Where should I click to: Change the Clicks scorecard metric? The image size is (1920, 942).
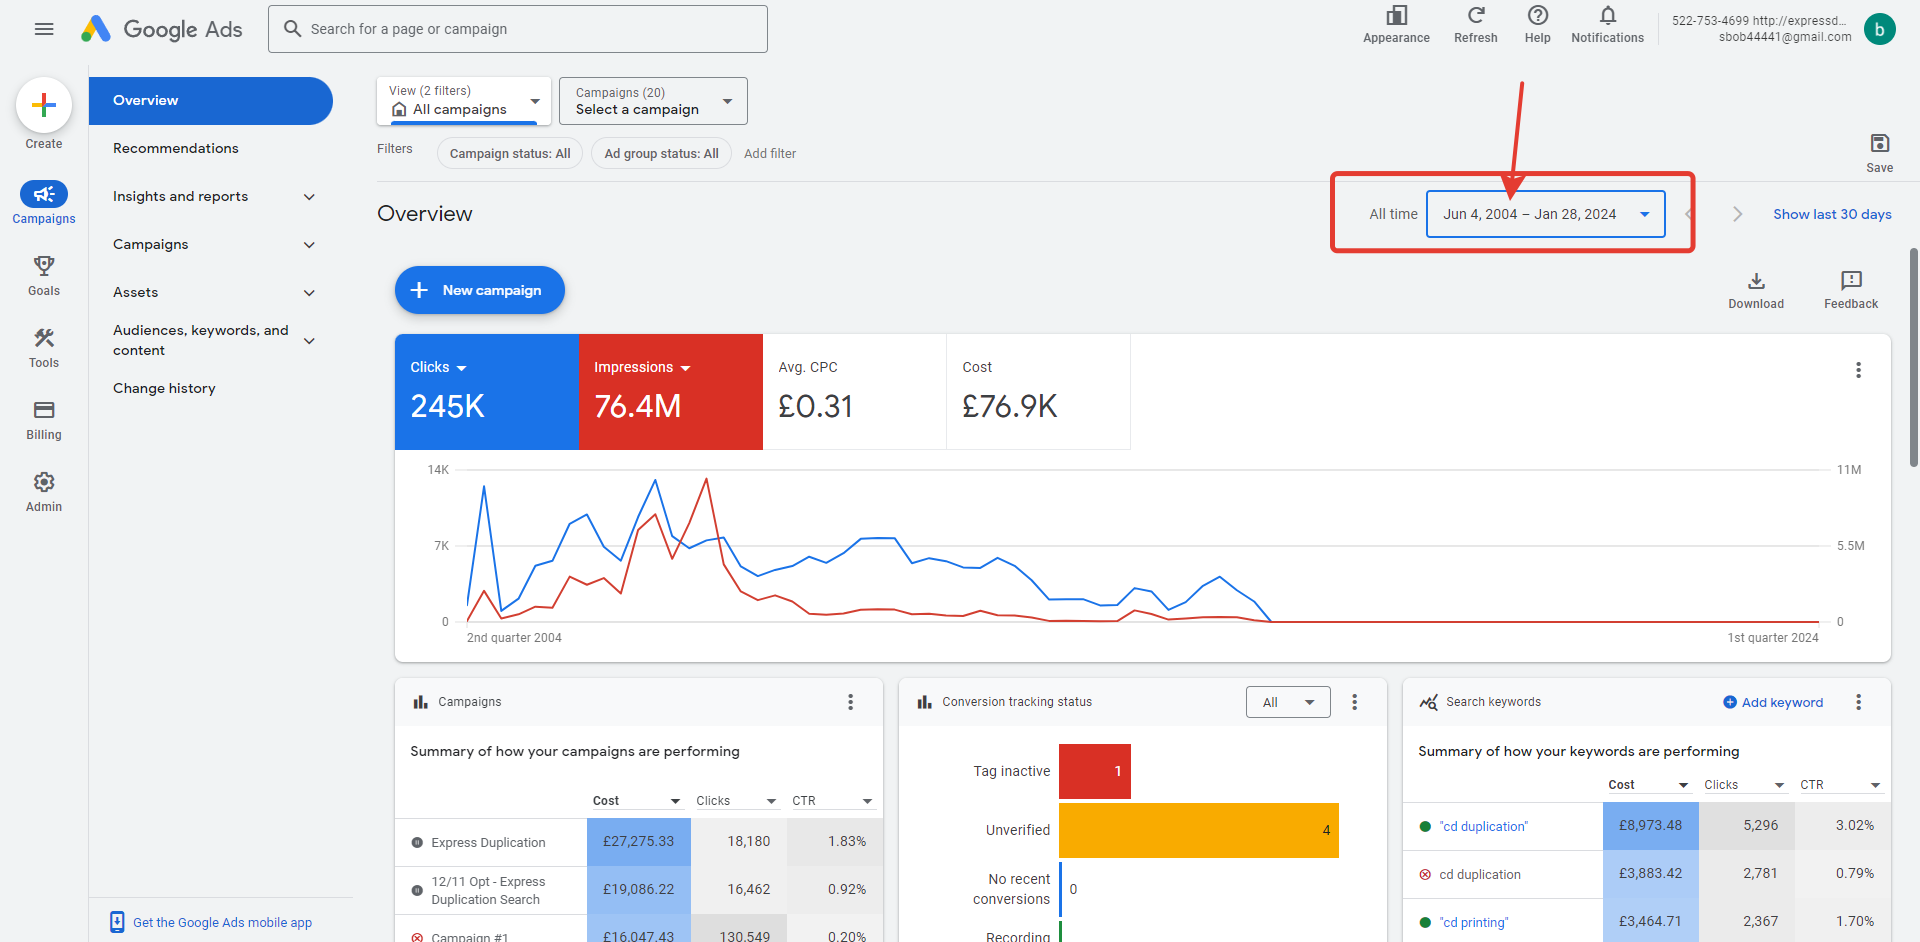[439, 368]
